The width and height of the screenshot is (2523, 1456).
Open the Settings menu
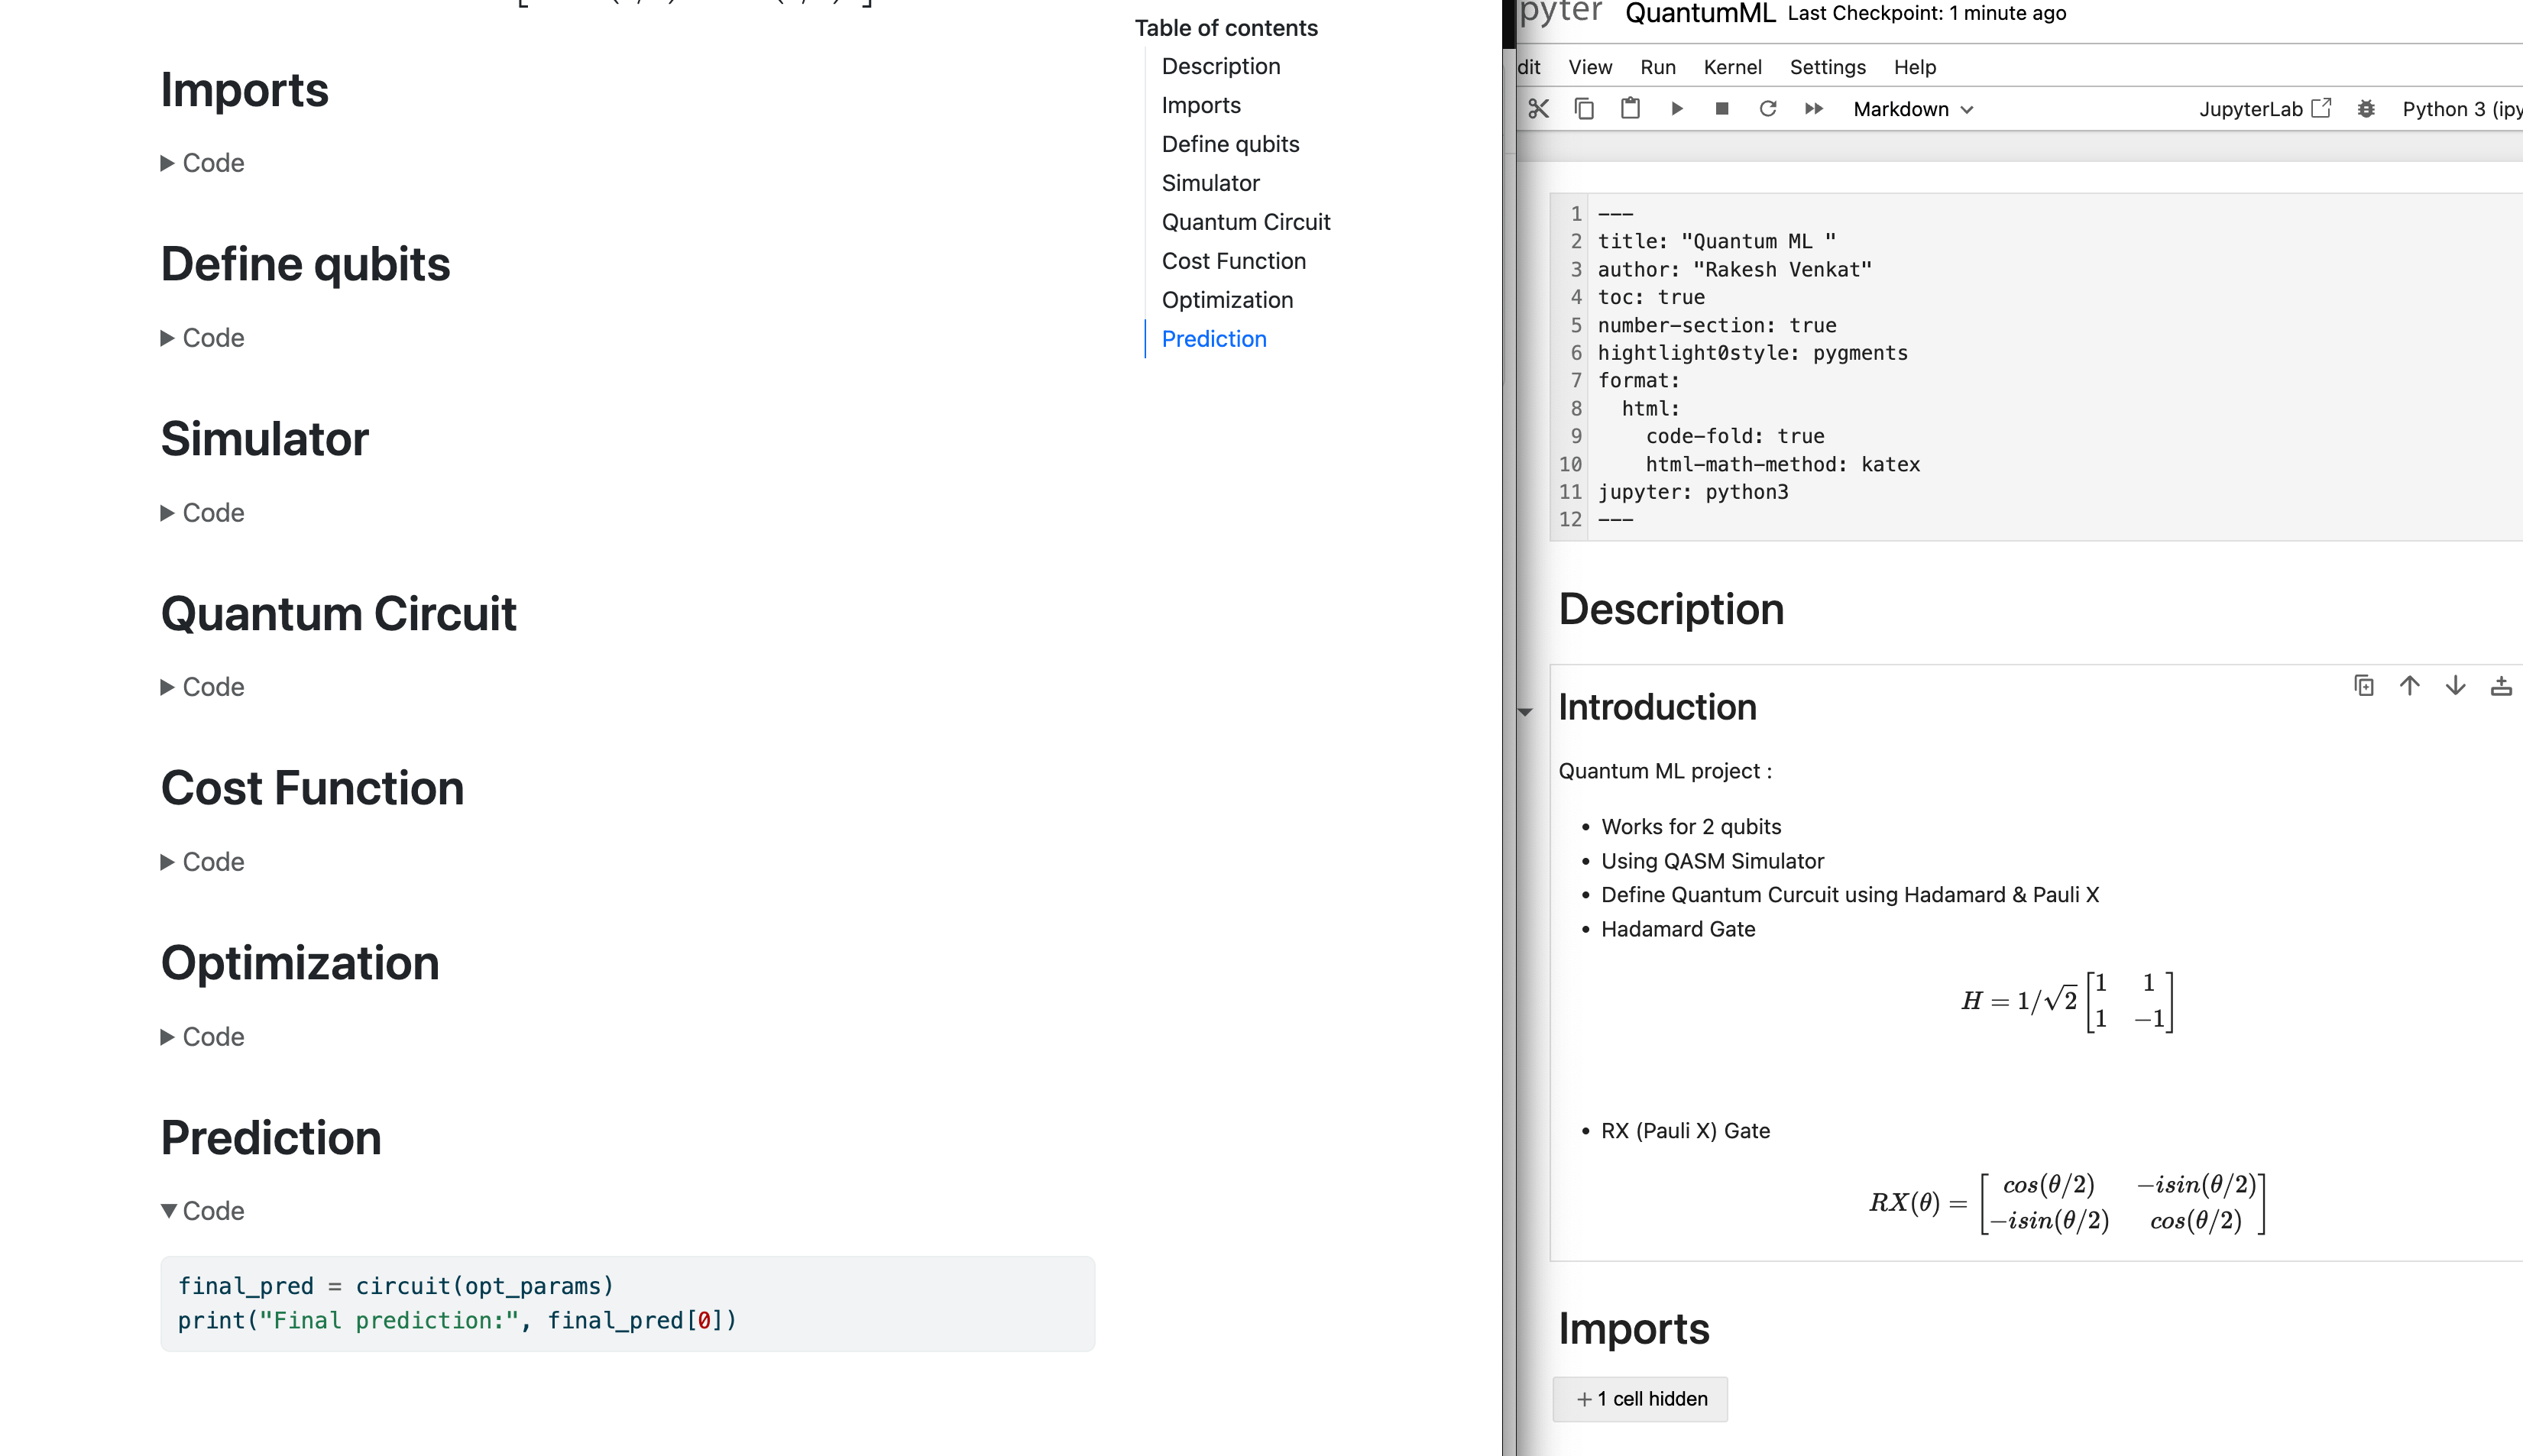[x=1827, y=67]
